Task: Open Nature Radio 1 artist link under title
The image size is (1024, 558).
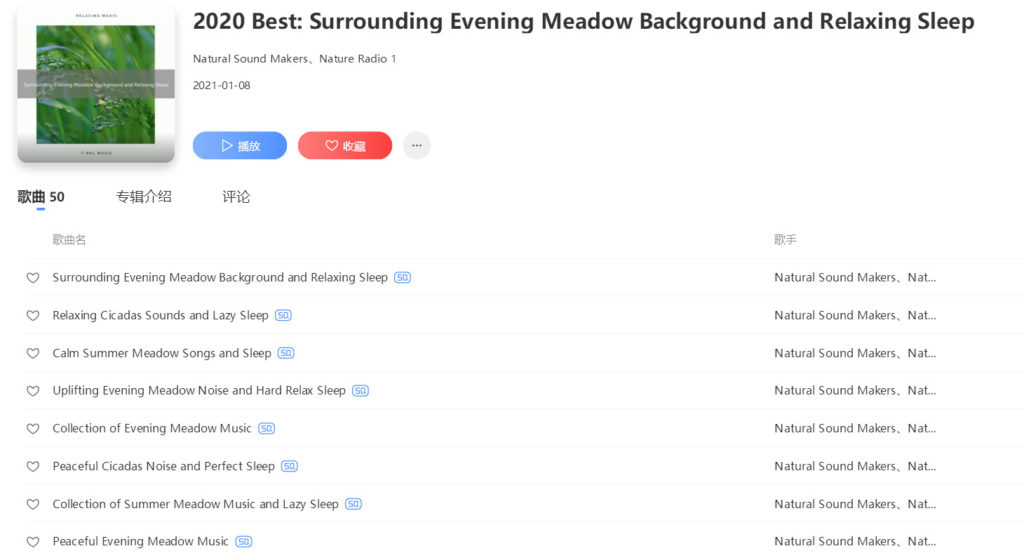Action: pyautogui.click(x=358, y=59)
